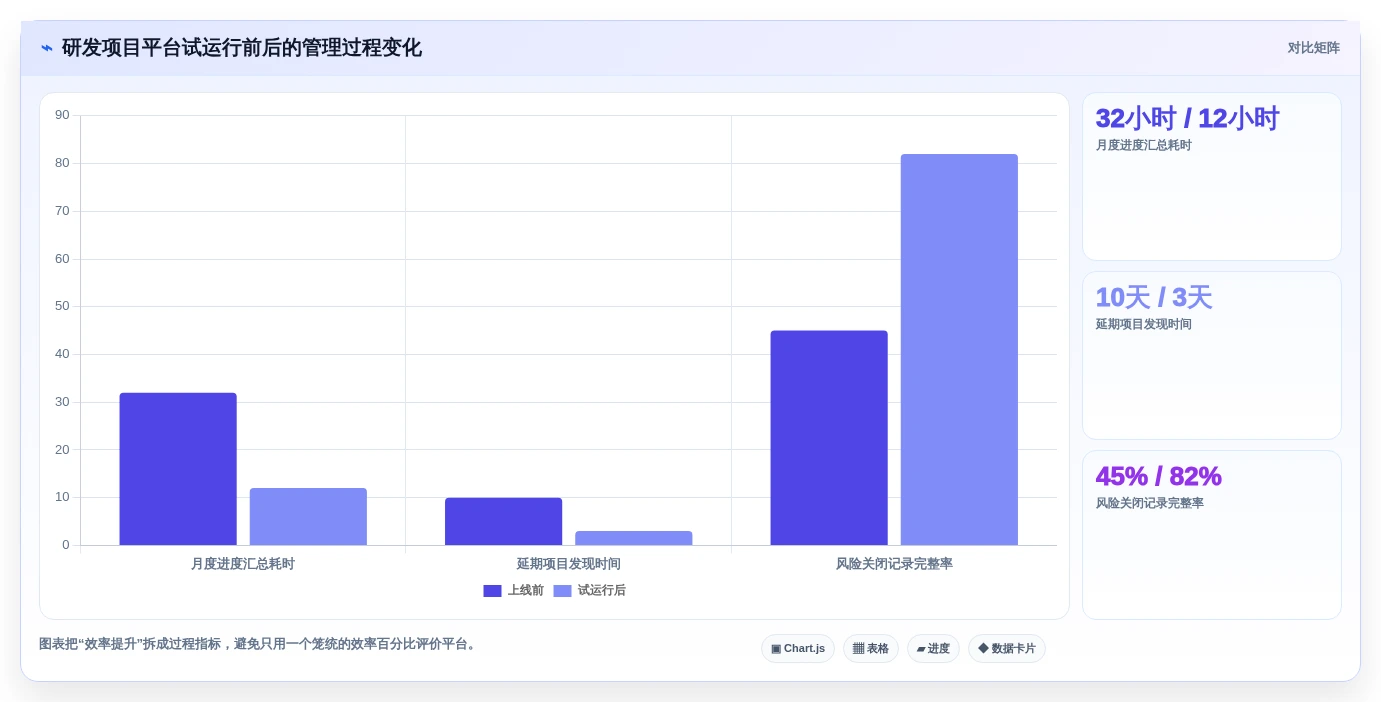Click the 试运行后 bar for 月度进度汇总耗时
This screenshot has height=702, width=1381.
[308, 517]
